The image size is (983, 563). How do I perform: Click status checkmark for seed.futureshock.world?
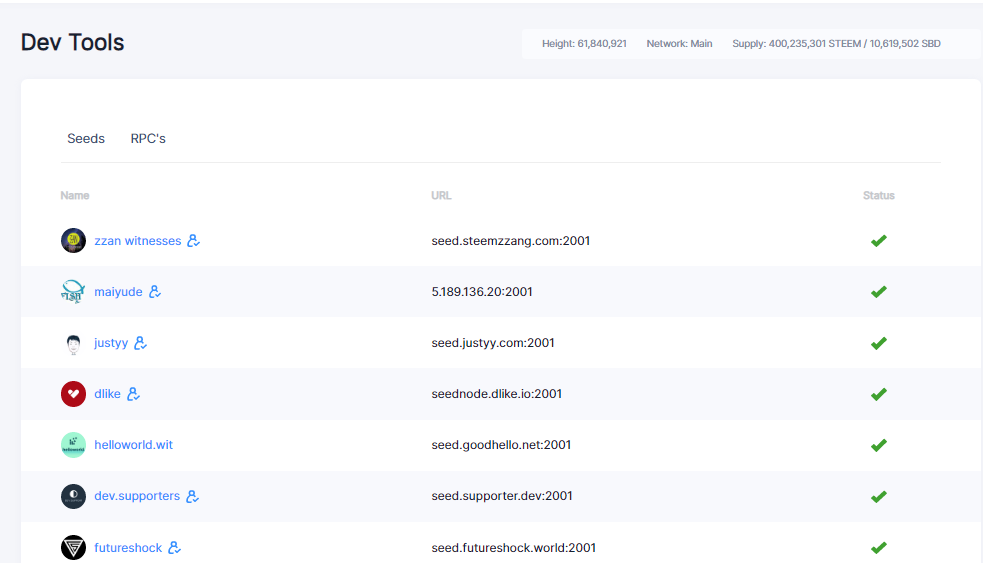click(879, 547)
